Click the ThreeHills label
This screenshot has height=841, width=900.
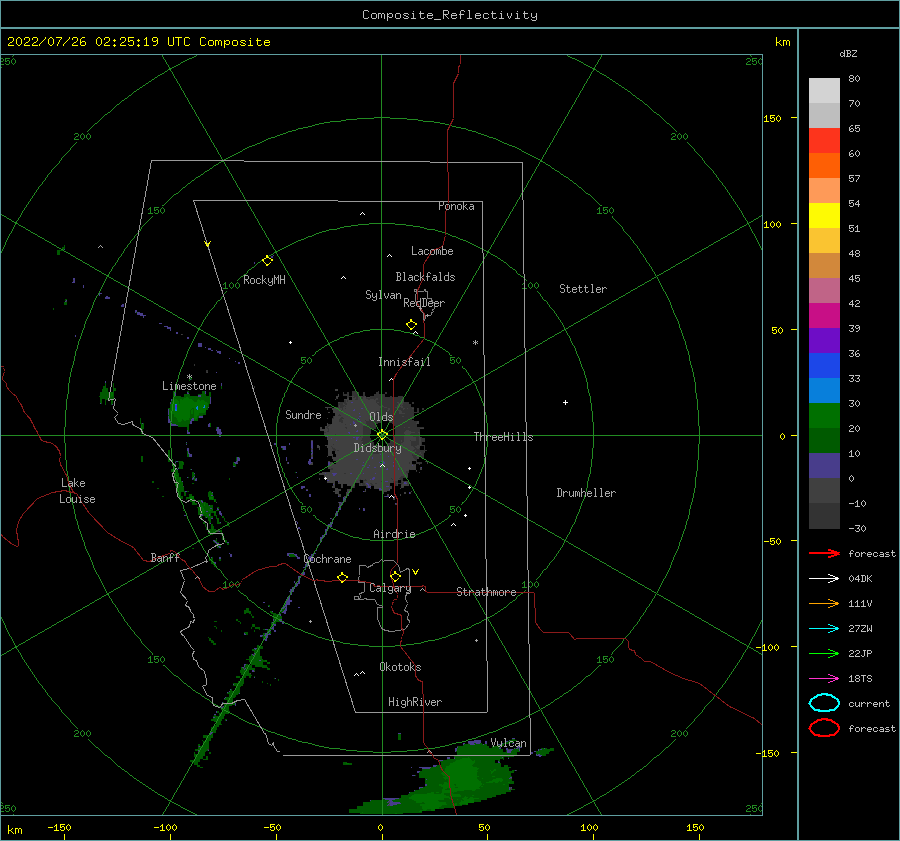(503, 437)
